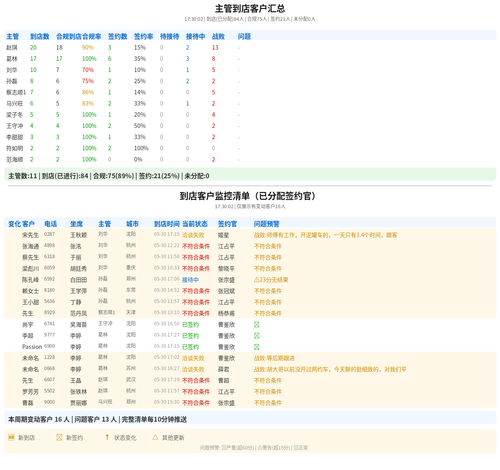The height and width of the screenshot is (470, 500).
Task: Click the 白田田 seat name
Action: click(x=79, y=280)
